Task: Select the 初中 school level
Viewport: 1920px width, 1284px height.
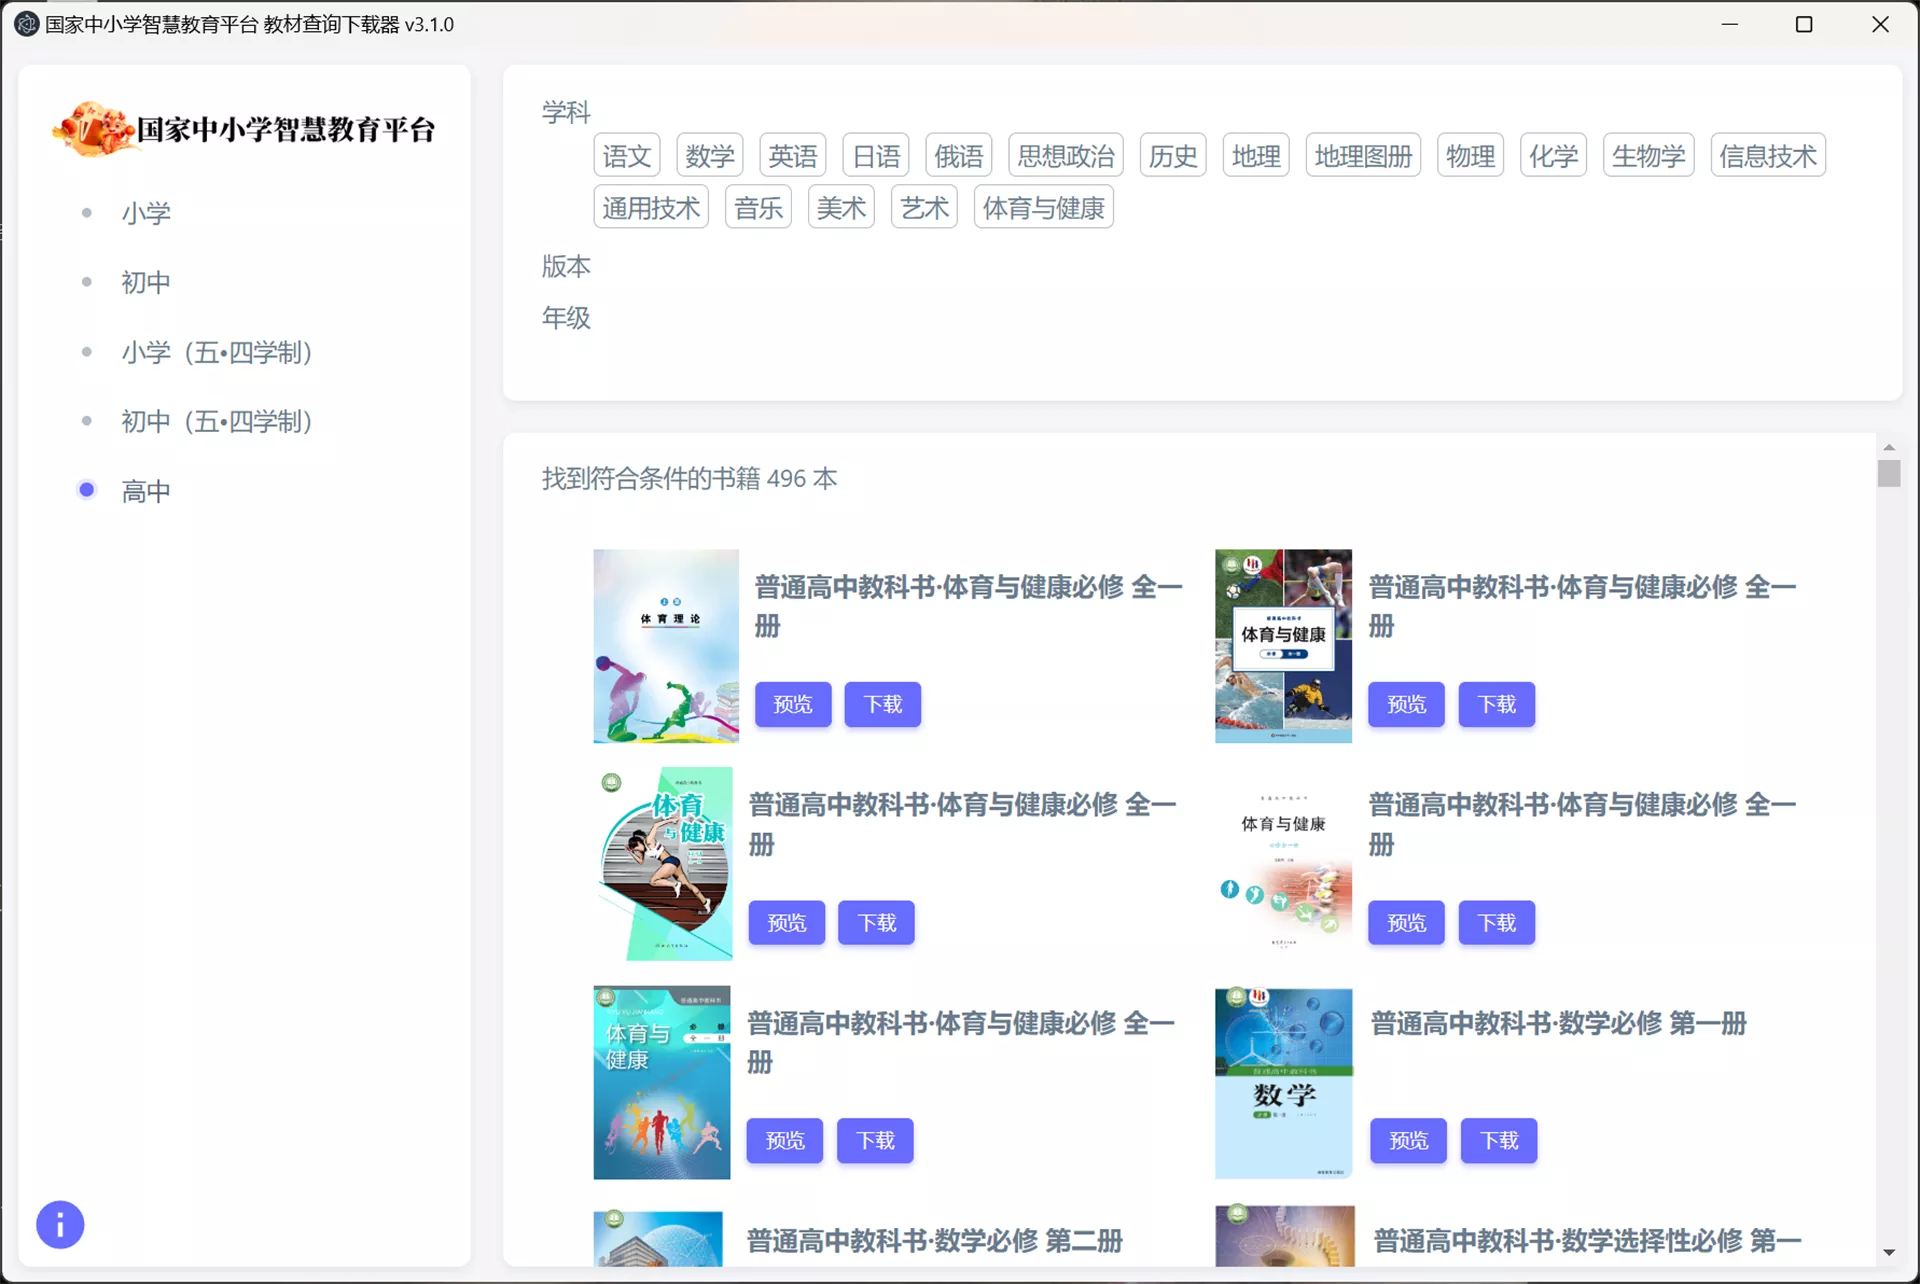Action: [146, 282]
